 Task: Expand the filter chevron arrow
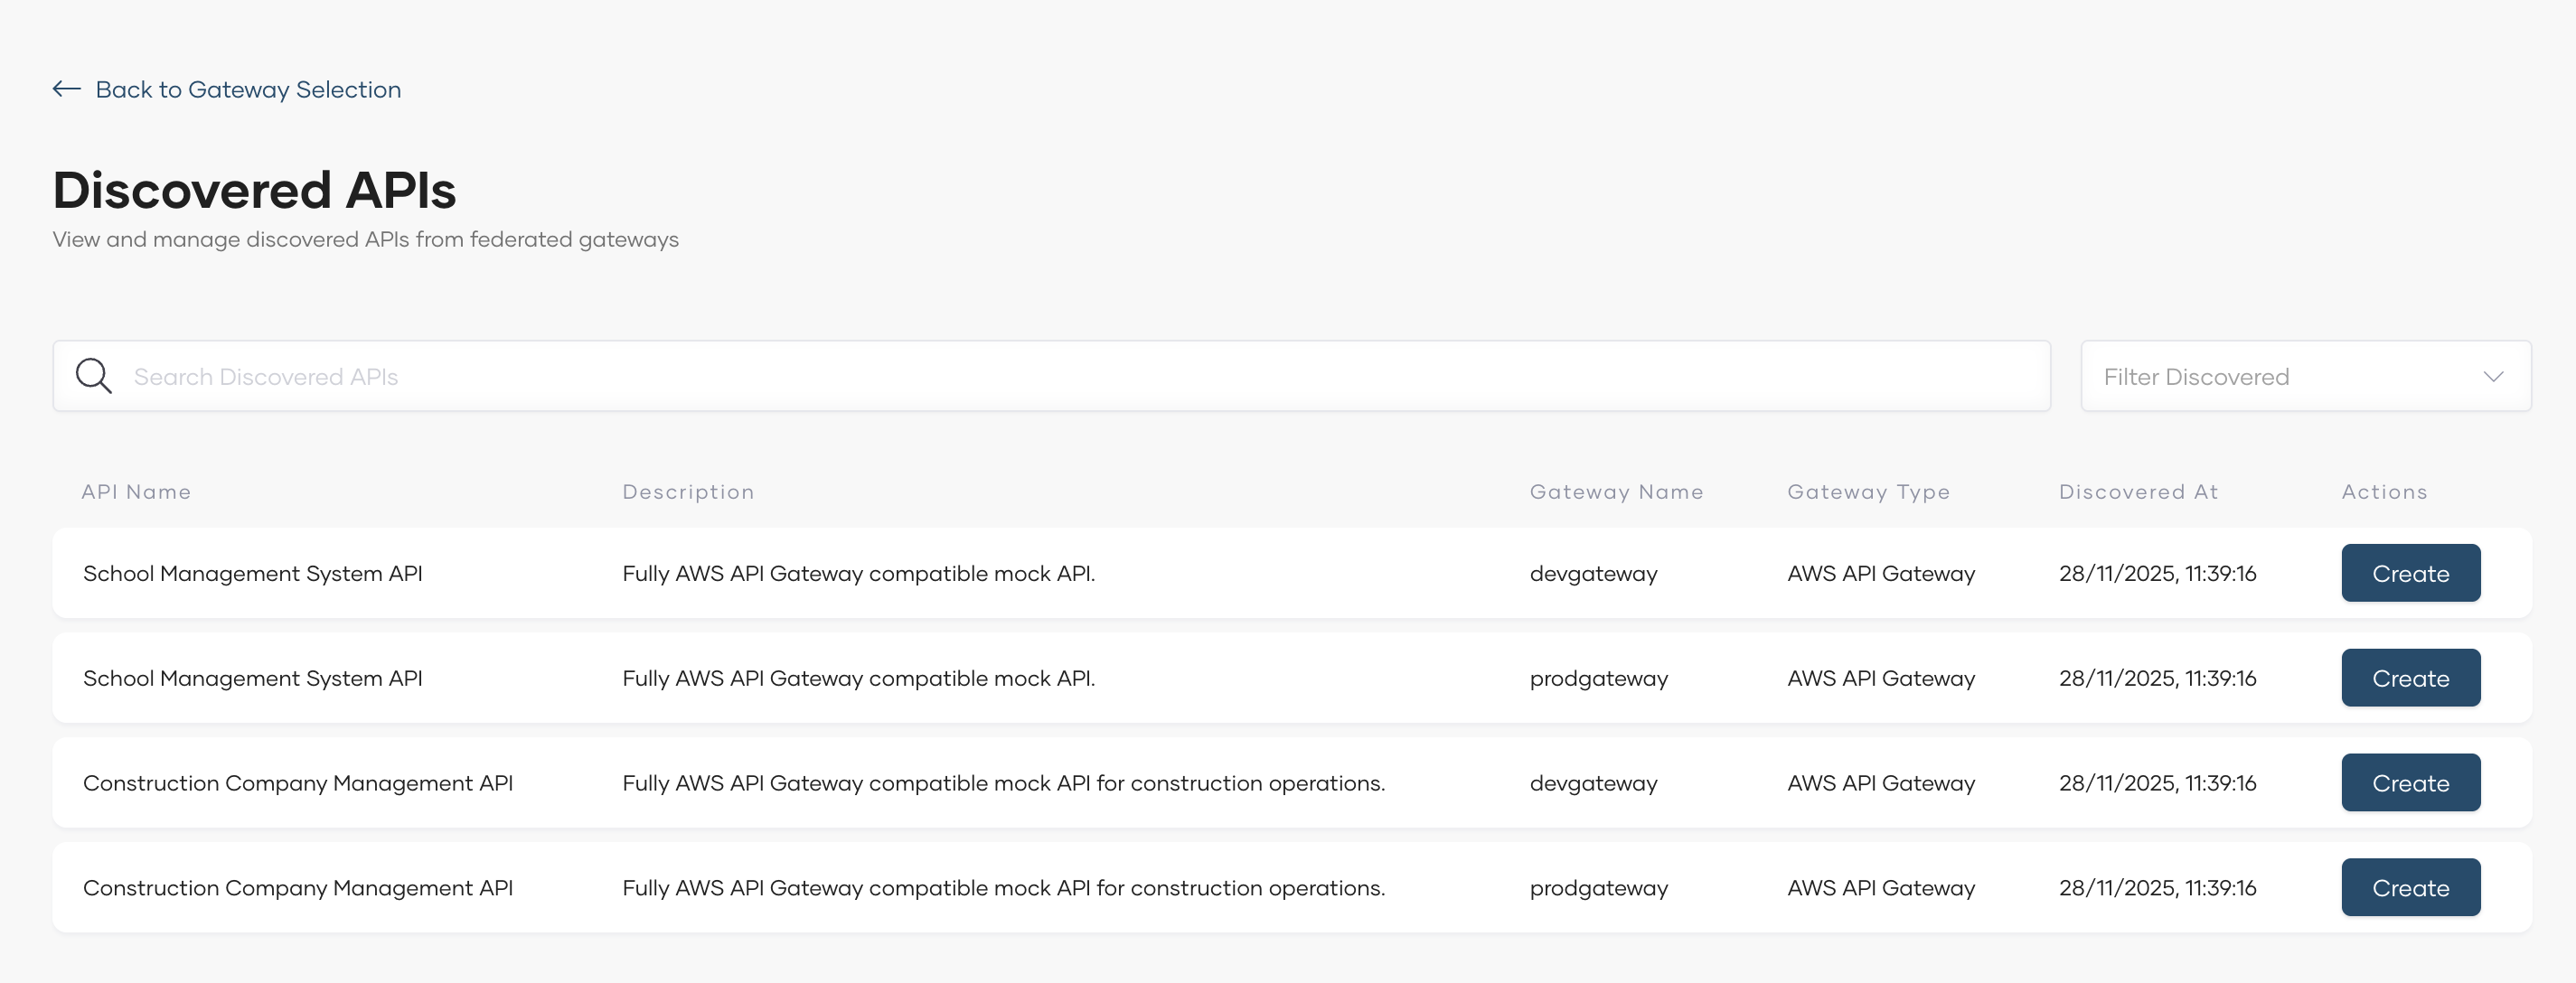coord(2492,376)
